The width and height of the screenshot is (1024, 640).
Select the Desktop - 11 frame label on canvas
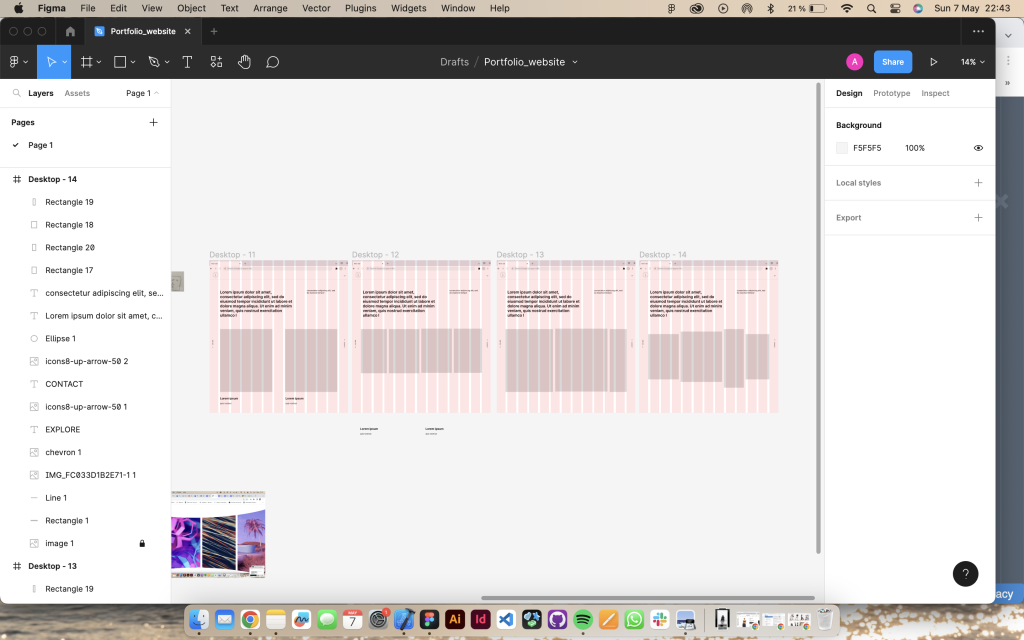pos(232,255)
